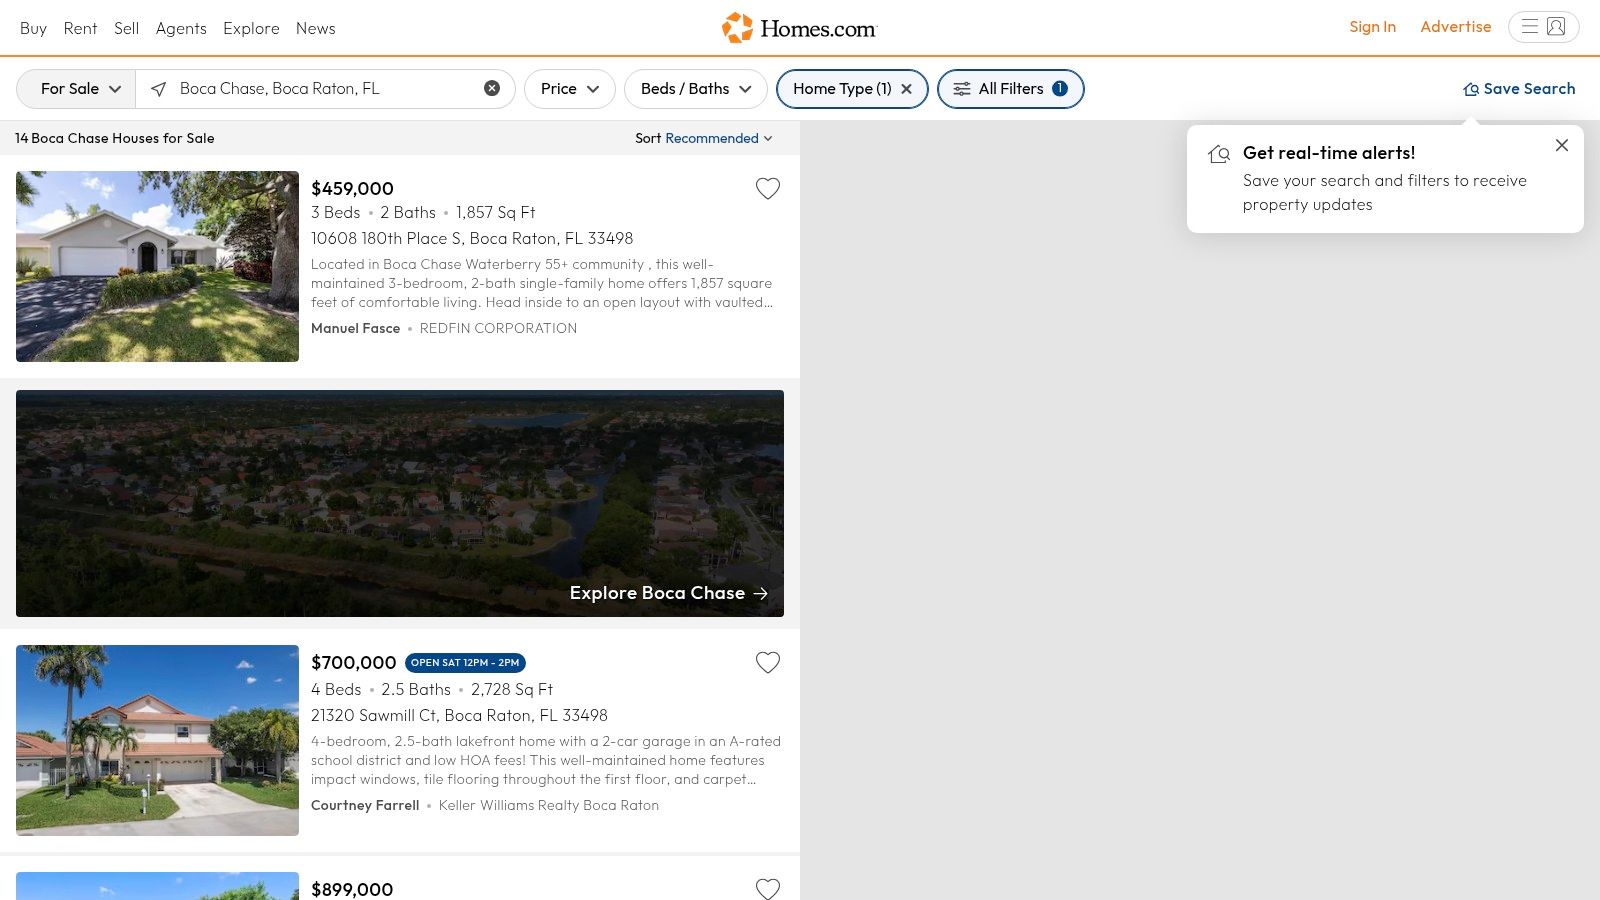
Task: Click Save Search
Action: [1519, 89]
